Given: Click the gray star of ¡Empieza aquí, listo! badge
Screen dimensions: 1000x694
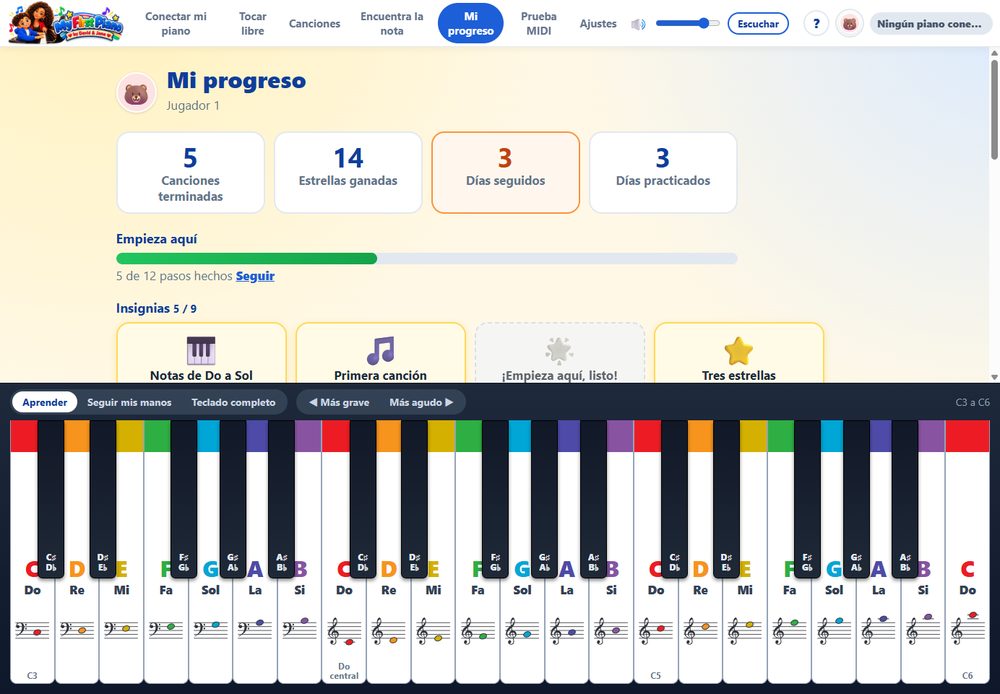Looking at the screenshot, I should pos(559,350).
